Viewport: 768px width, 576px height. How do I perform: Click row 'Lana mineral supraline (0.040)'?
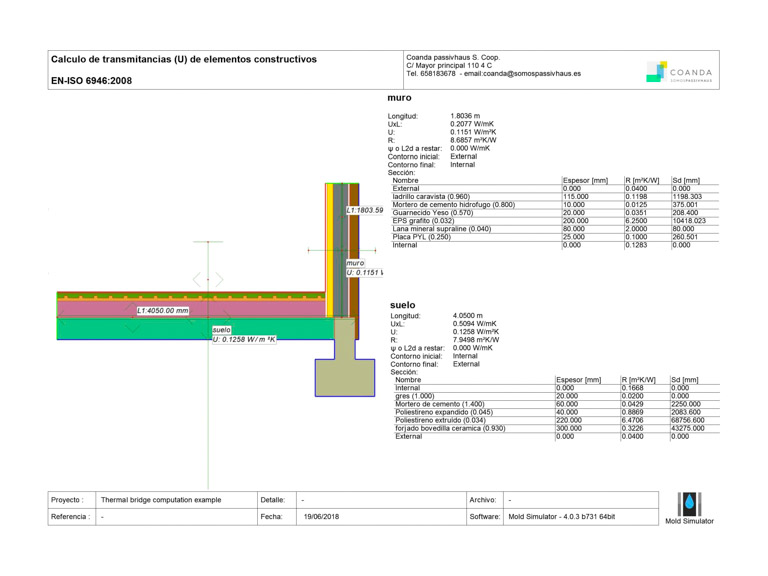click(x=554, y=229)
